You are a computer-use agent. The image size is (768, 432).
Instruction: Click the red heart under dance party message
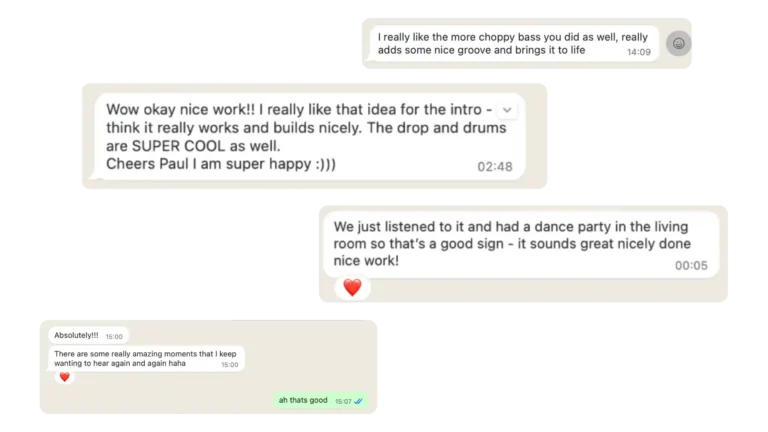pyautogui.click(x=352, y=288)
